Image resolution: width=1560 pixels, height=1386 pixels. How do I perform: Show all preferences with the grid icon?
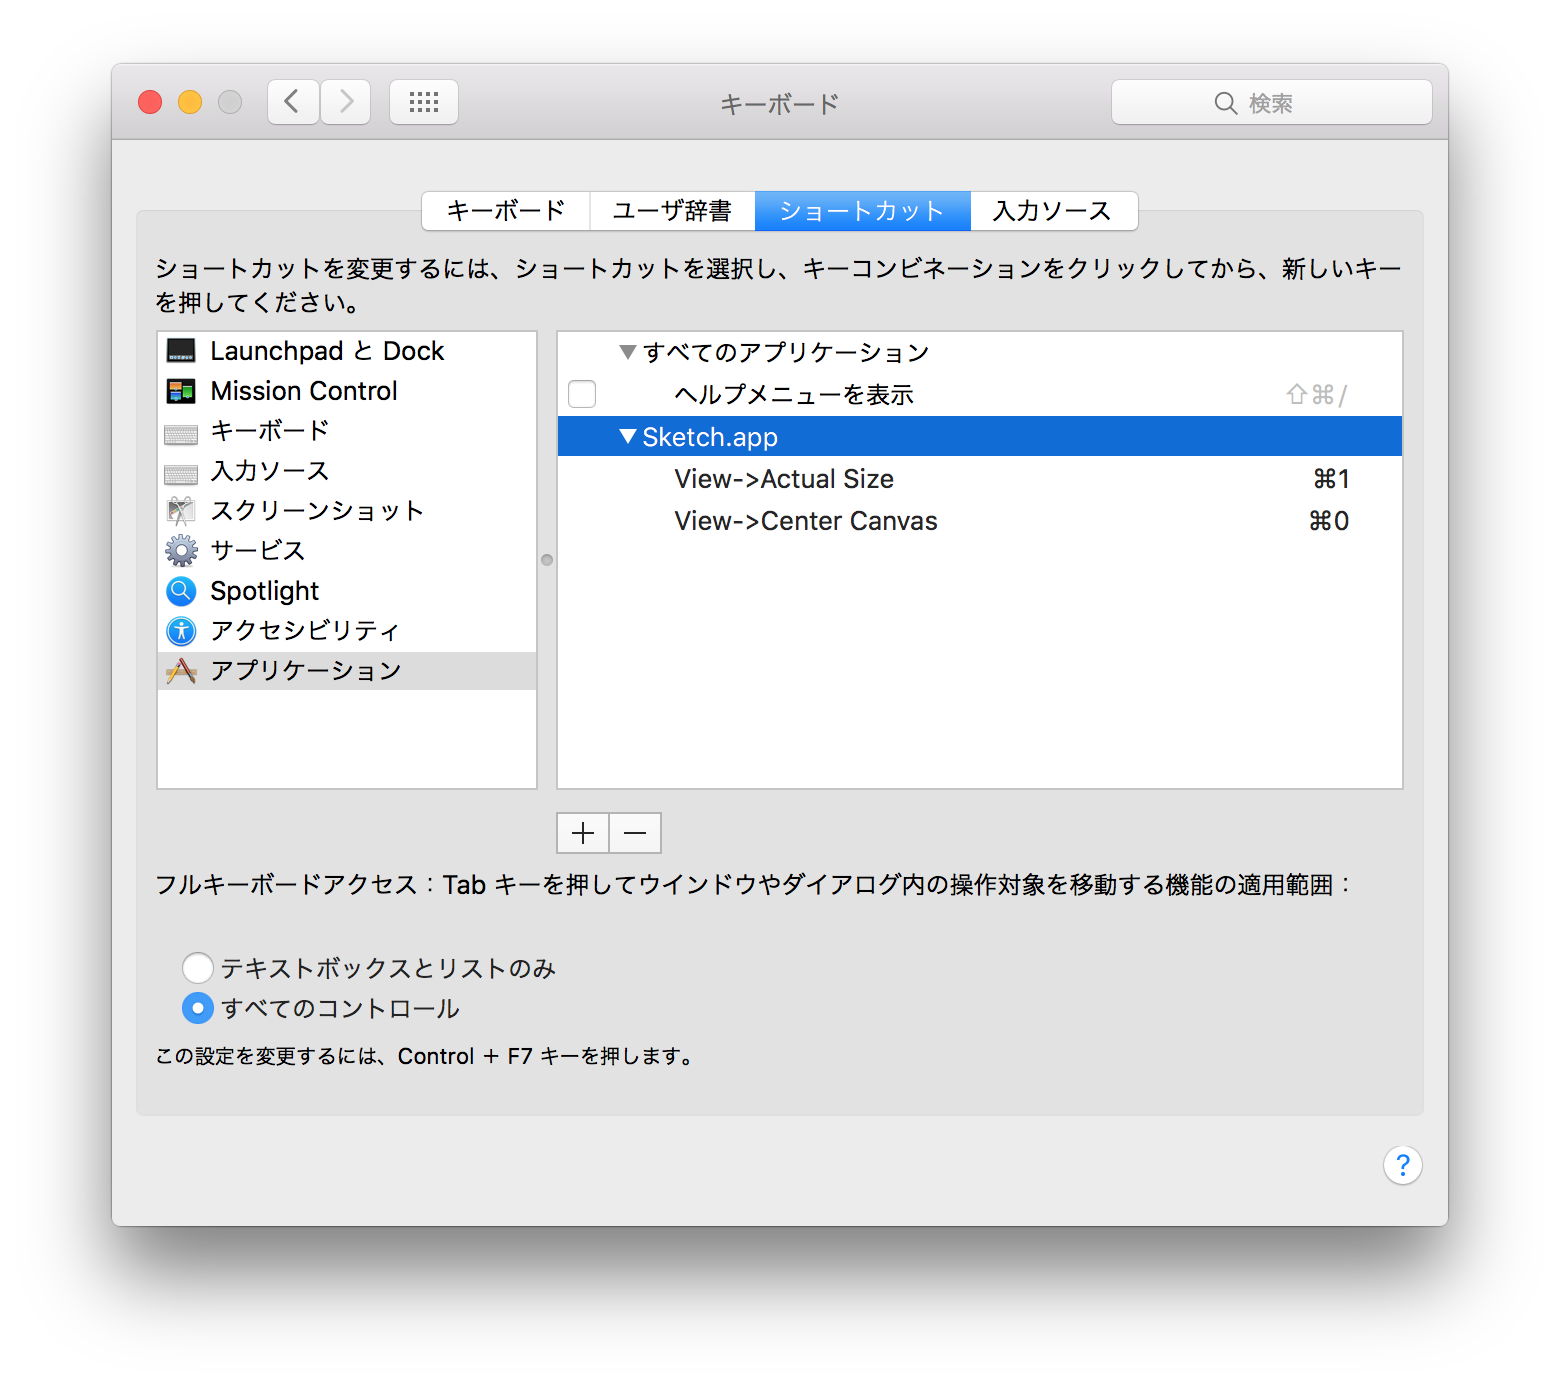click(424, 102)
